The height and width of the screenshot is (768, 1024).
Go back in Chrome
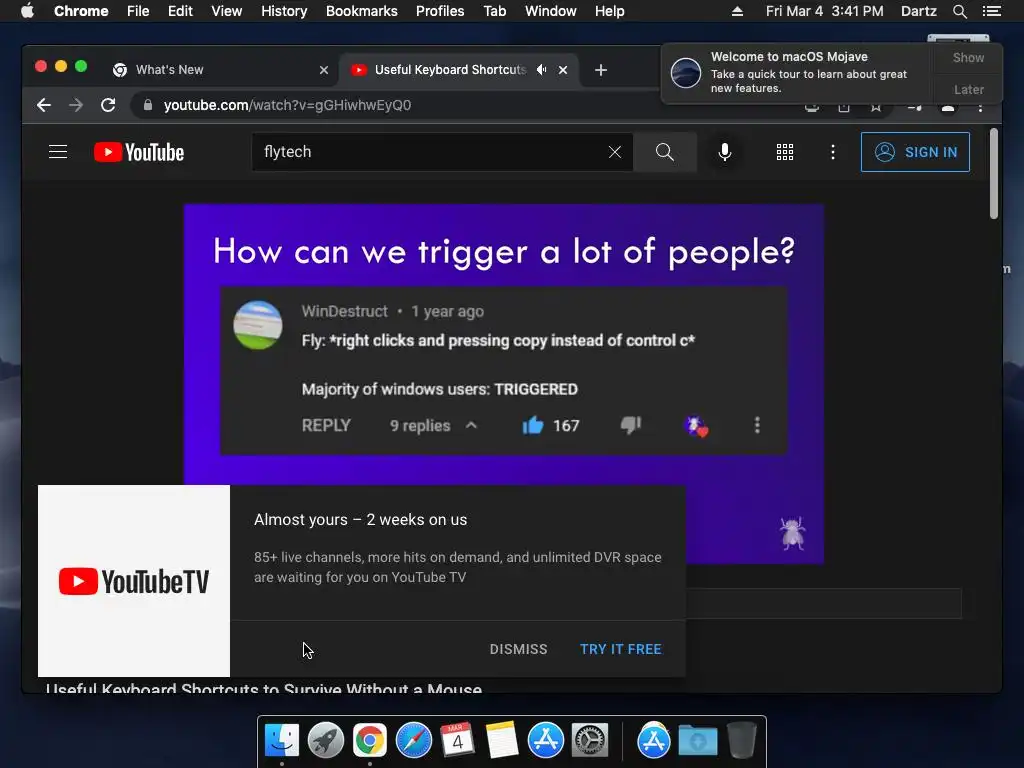point(44,105)
